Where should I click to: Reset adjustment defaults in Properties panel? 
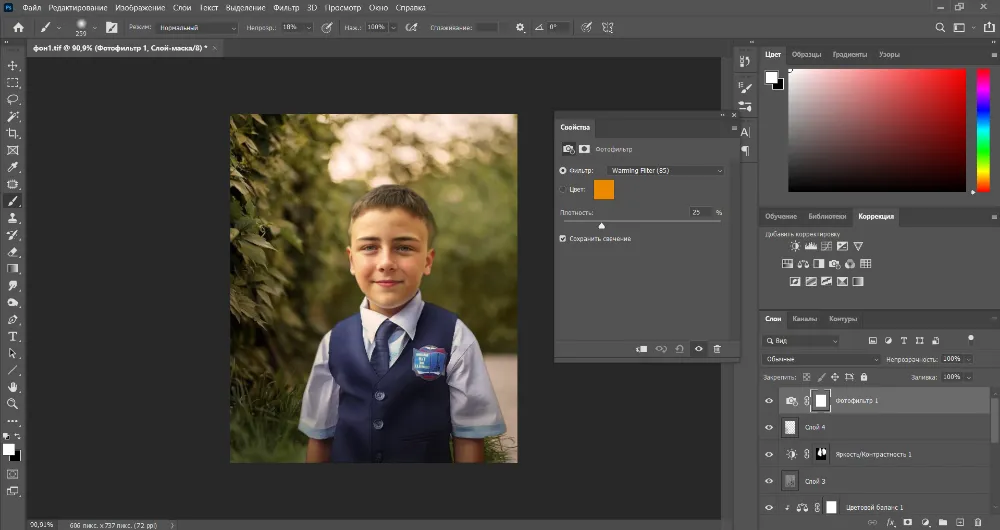pos(679,349)
